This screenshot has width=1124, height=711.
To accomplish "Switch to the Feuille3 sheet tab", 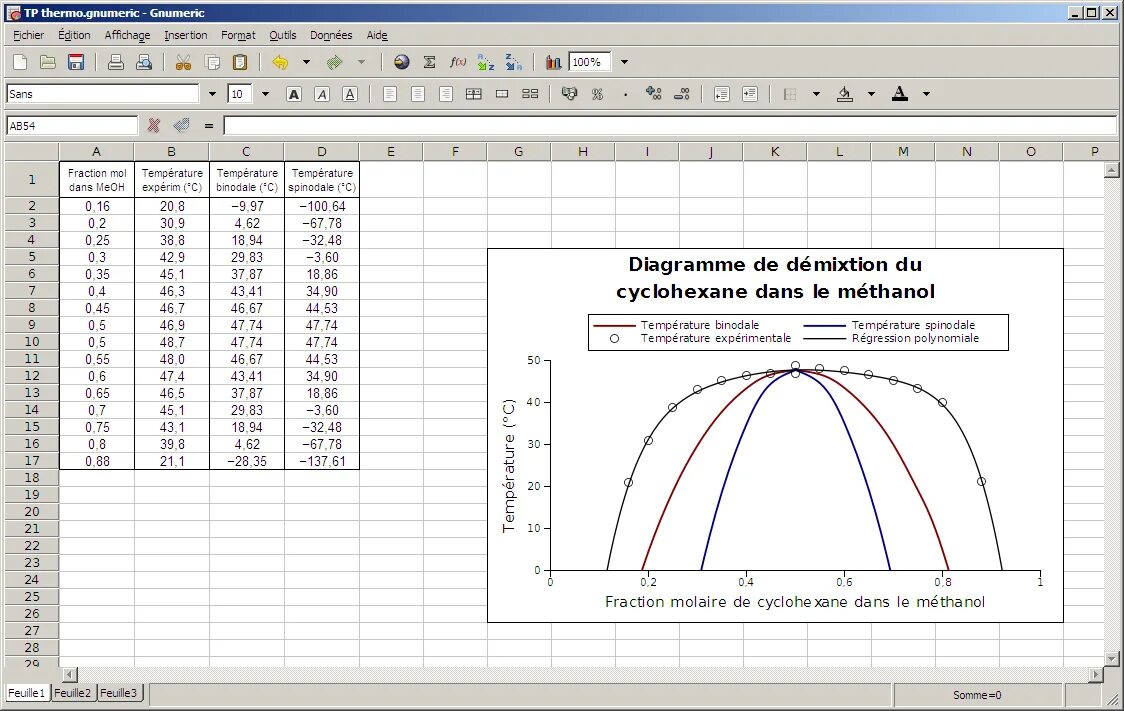I will coord(119,693).
